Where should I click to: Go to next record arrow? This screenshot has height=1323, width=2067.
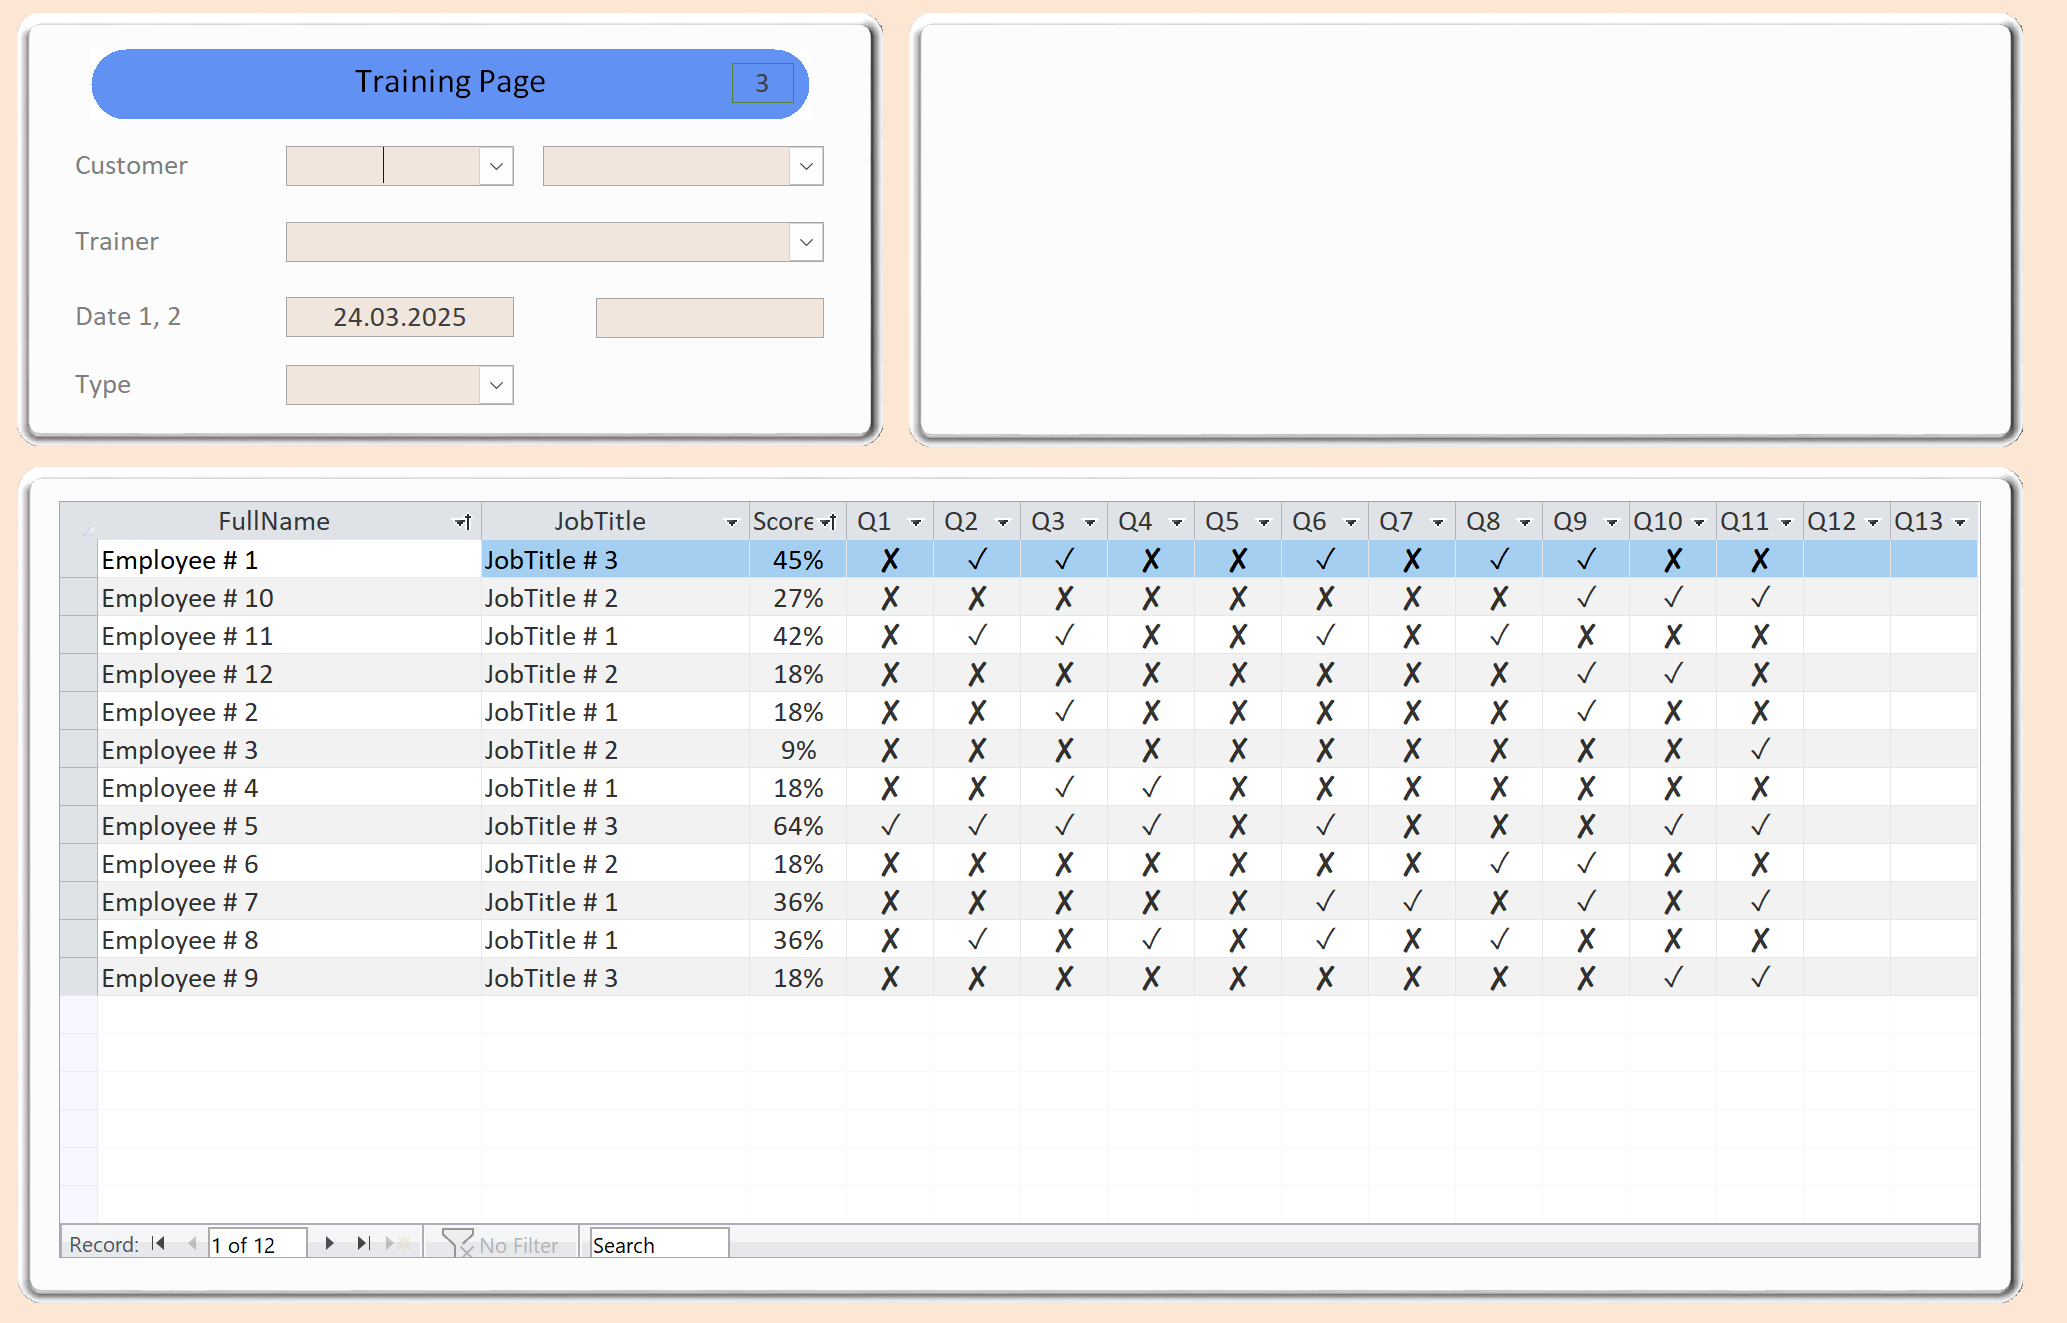[329, 1243]
